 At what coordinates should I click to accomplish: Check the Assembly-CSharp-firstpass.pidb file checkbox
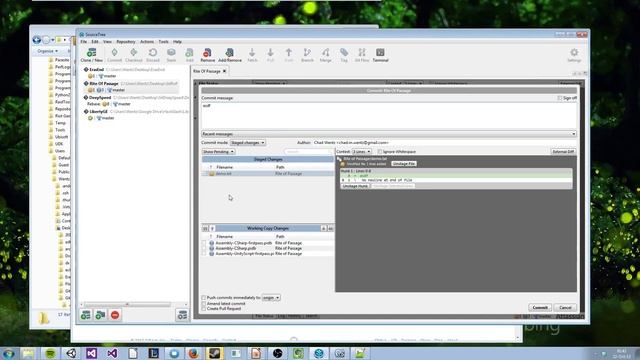click(204, 243)
